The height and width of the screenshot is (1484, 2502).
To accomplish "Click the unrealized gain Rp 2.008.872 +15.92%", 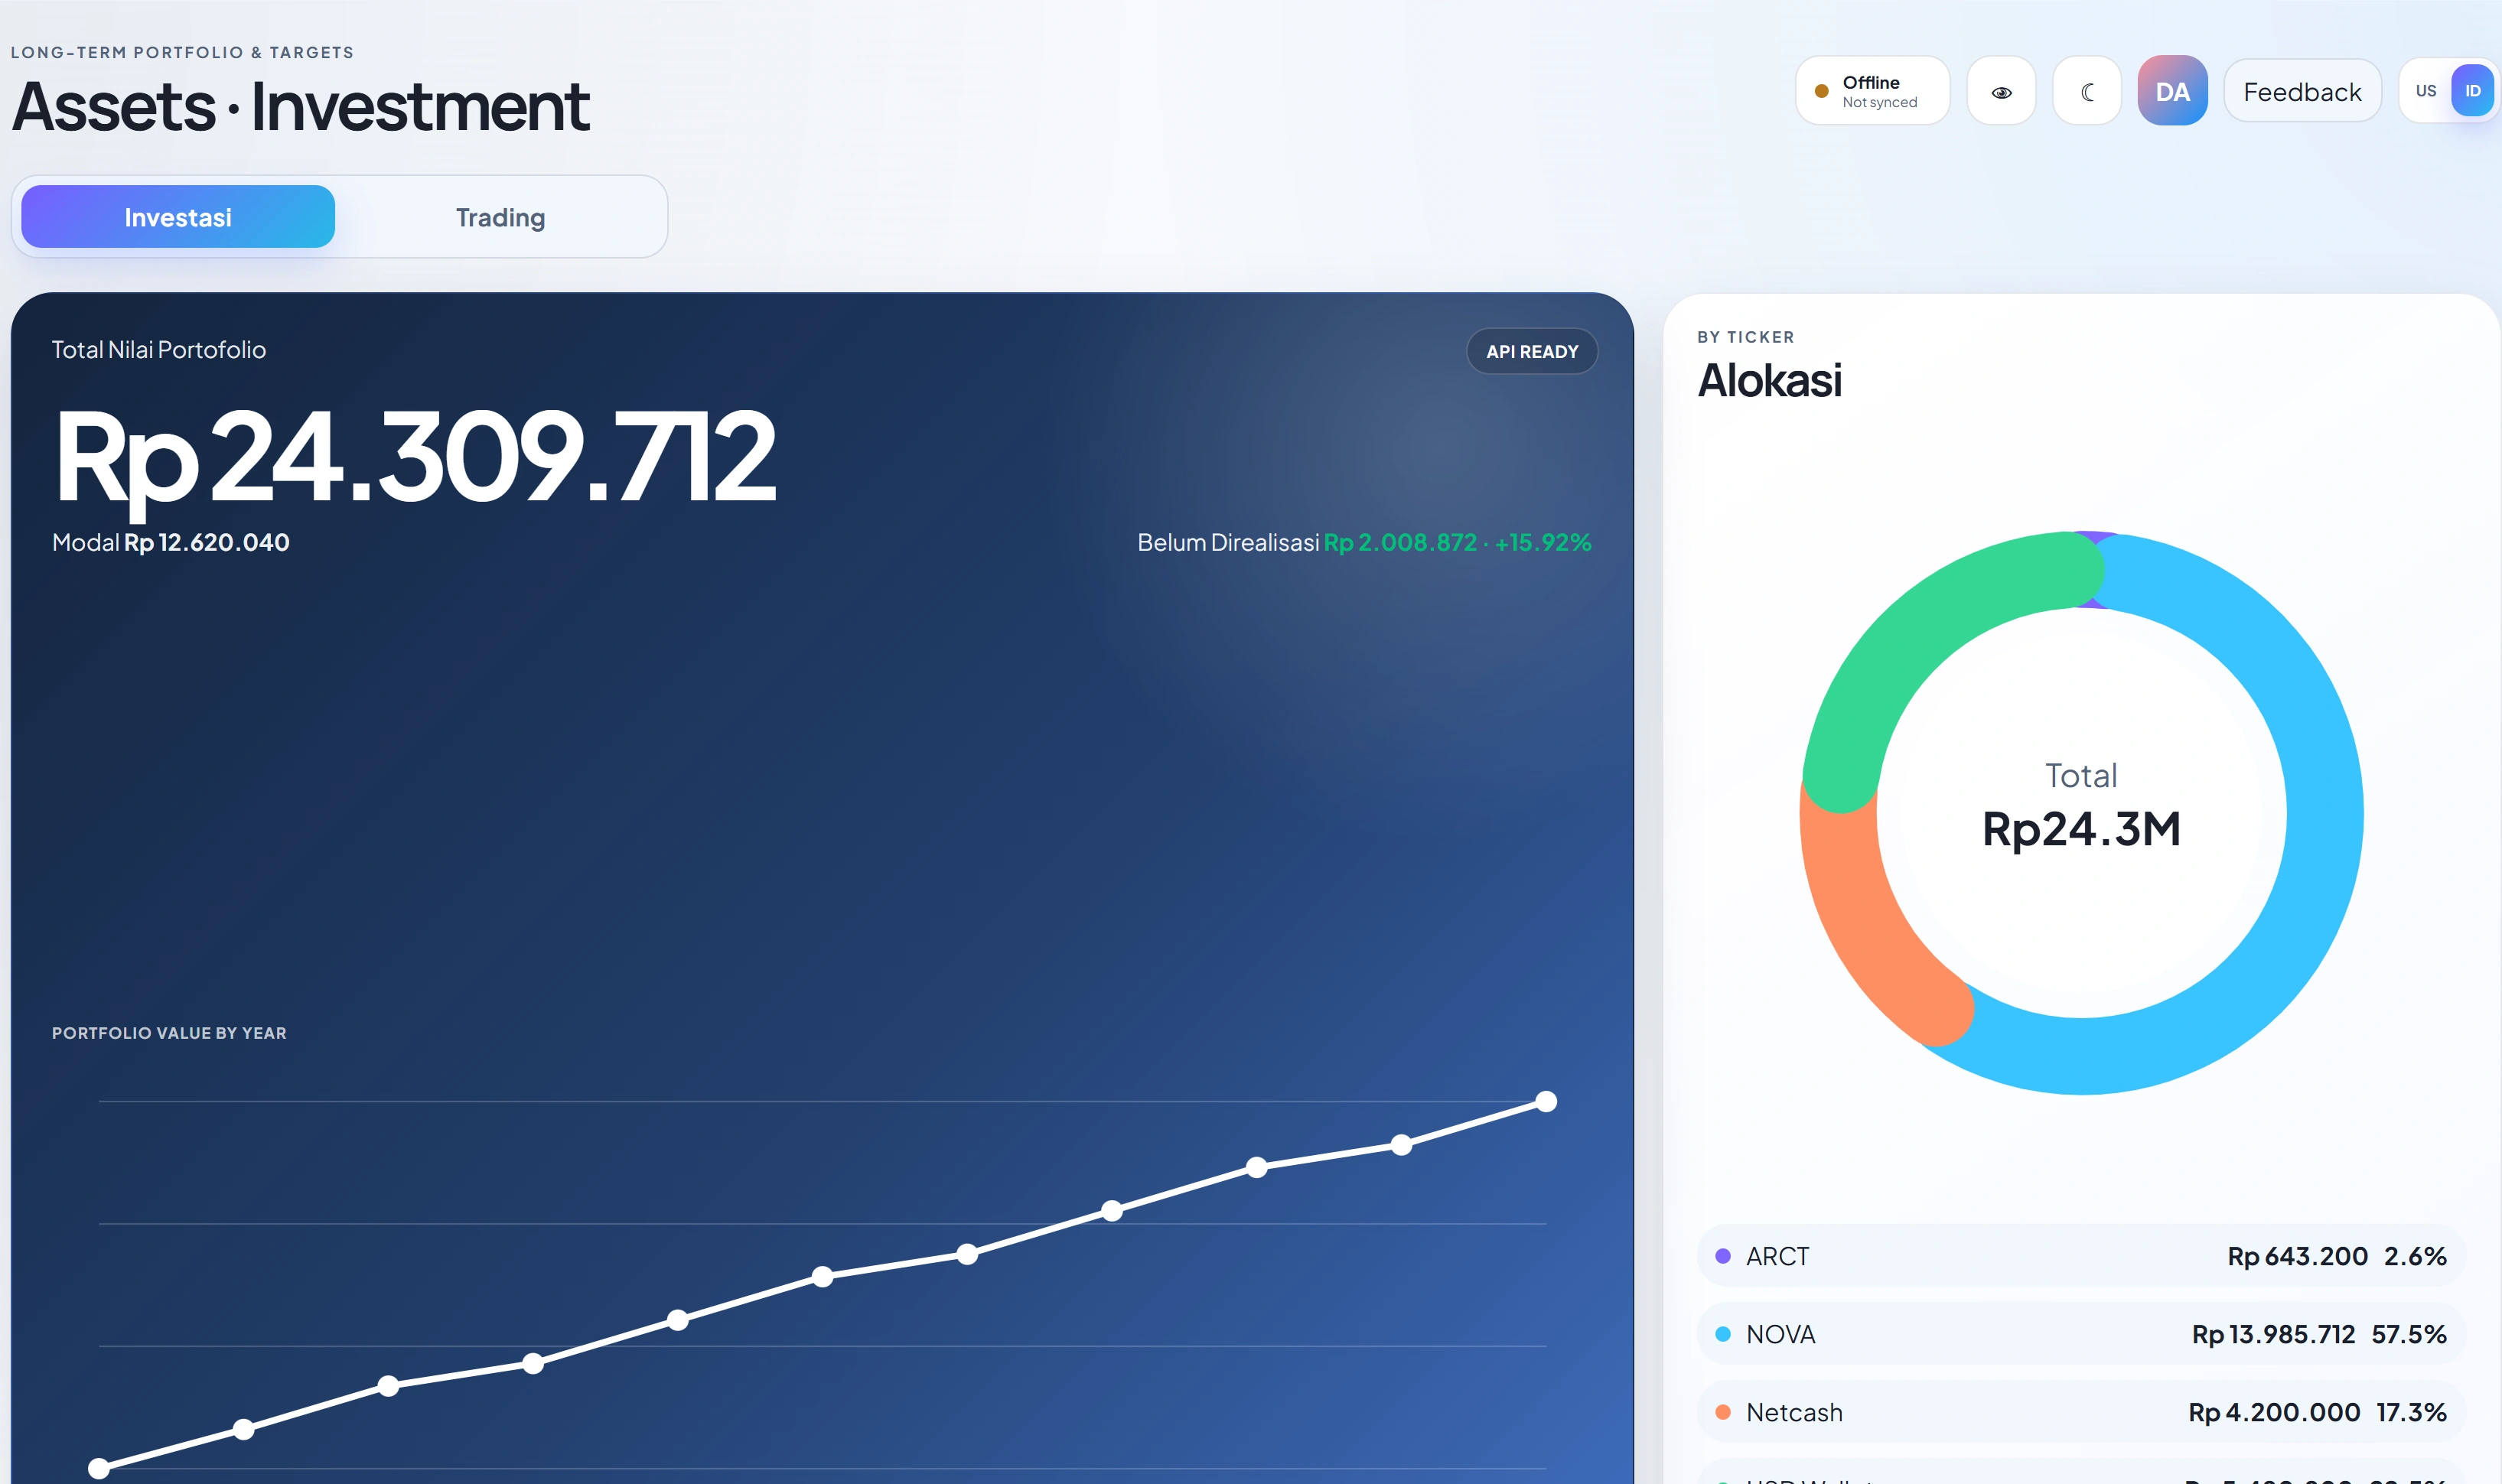I will [1458, 542].
